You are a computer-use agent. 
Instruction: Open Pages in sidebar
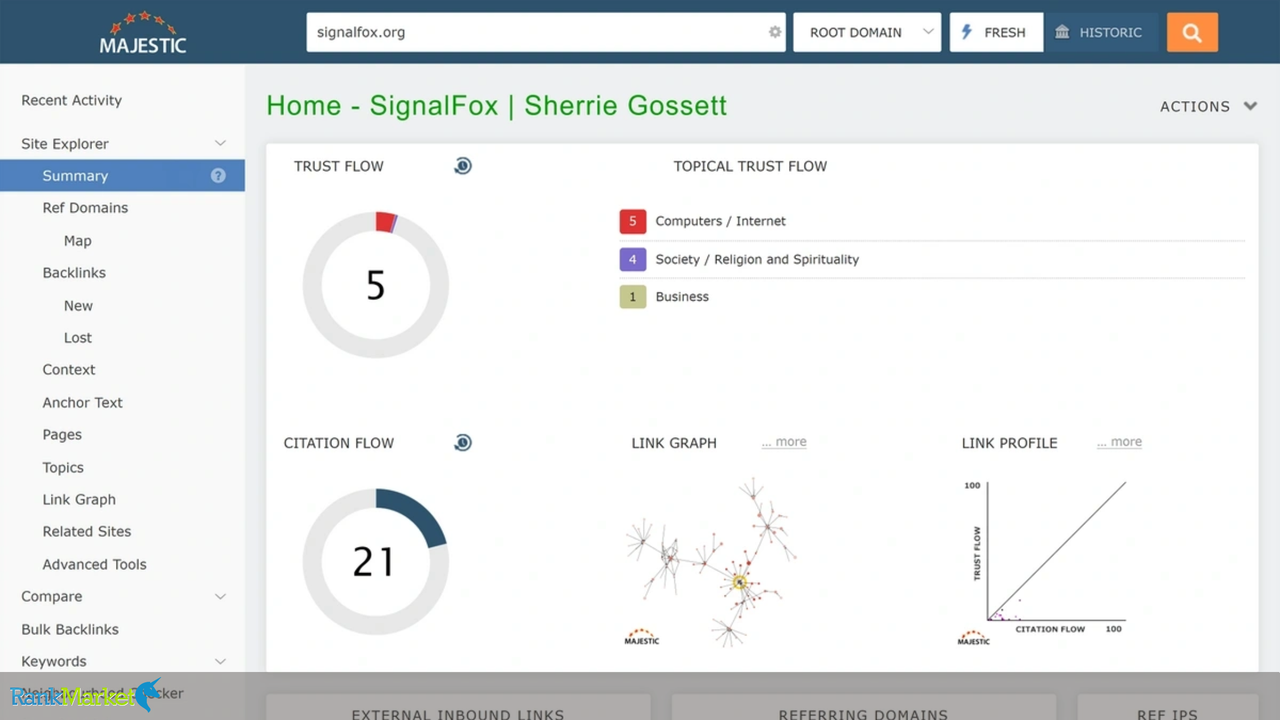62,435
